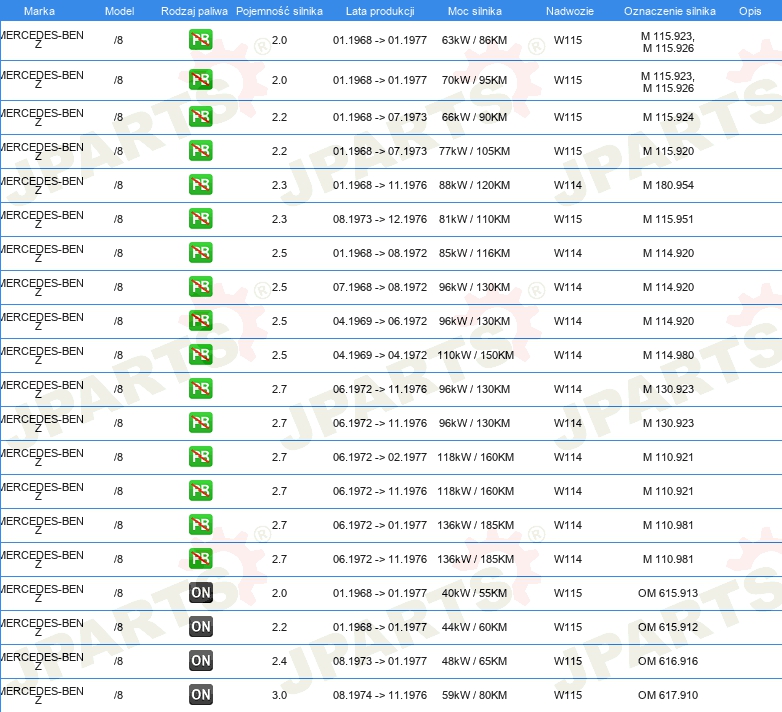782x712 pixels.
Task: Click the Pojemność silnika column header
Action: click(x=279, y=11)
